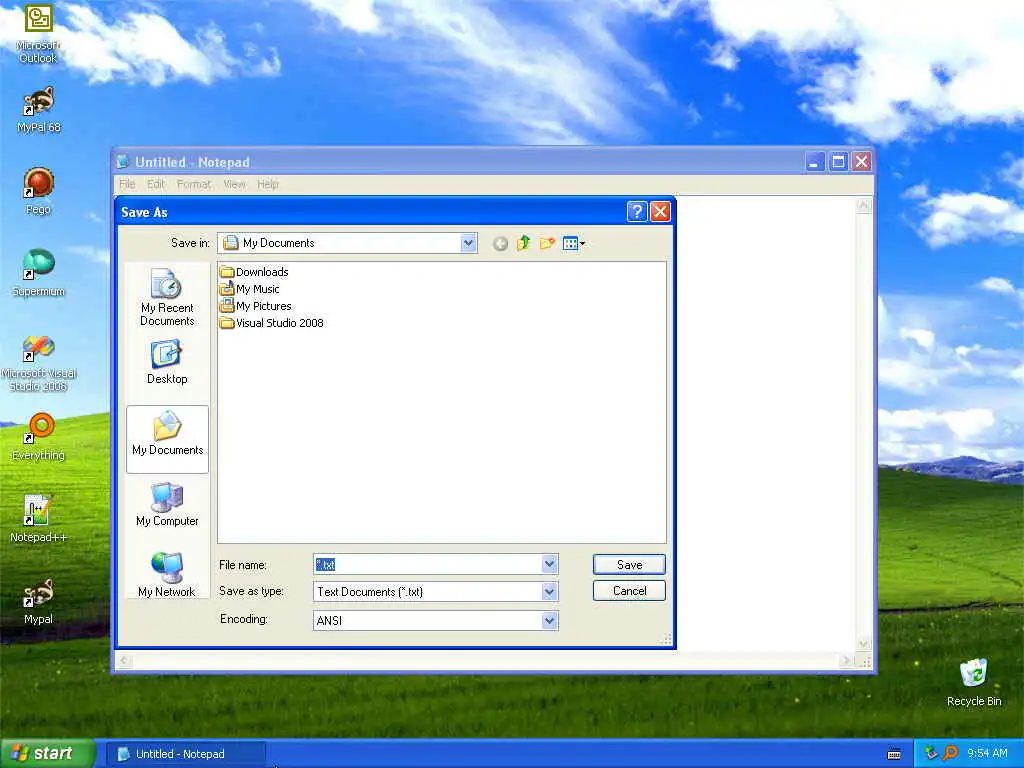Minimize the Notepad window
Screen dimensions: 1024x768
tap(814, 161)
